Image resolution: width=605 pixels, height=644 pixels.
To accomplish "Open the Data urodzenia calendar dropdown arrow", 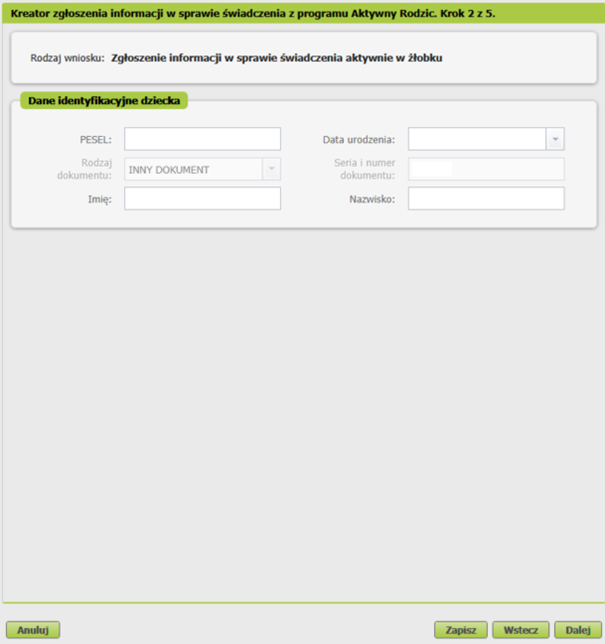I will coord(555,139).
